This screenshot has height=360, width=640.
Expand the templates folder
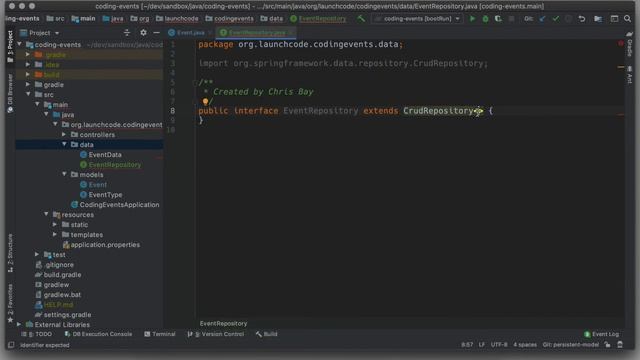coord(55,234)
